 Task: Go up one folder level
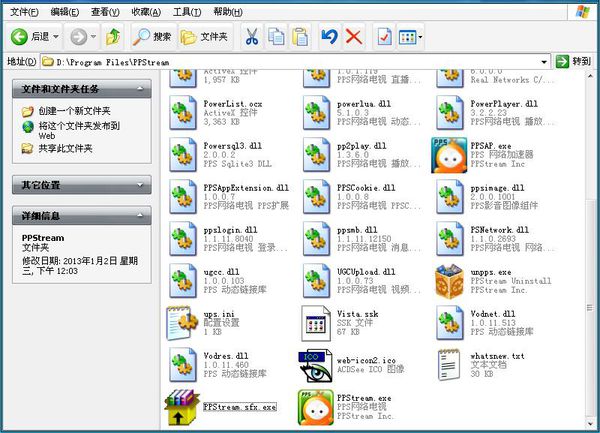[113, 36]
